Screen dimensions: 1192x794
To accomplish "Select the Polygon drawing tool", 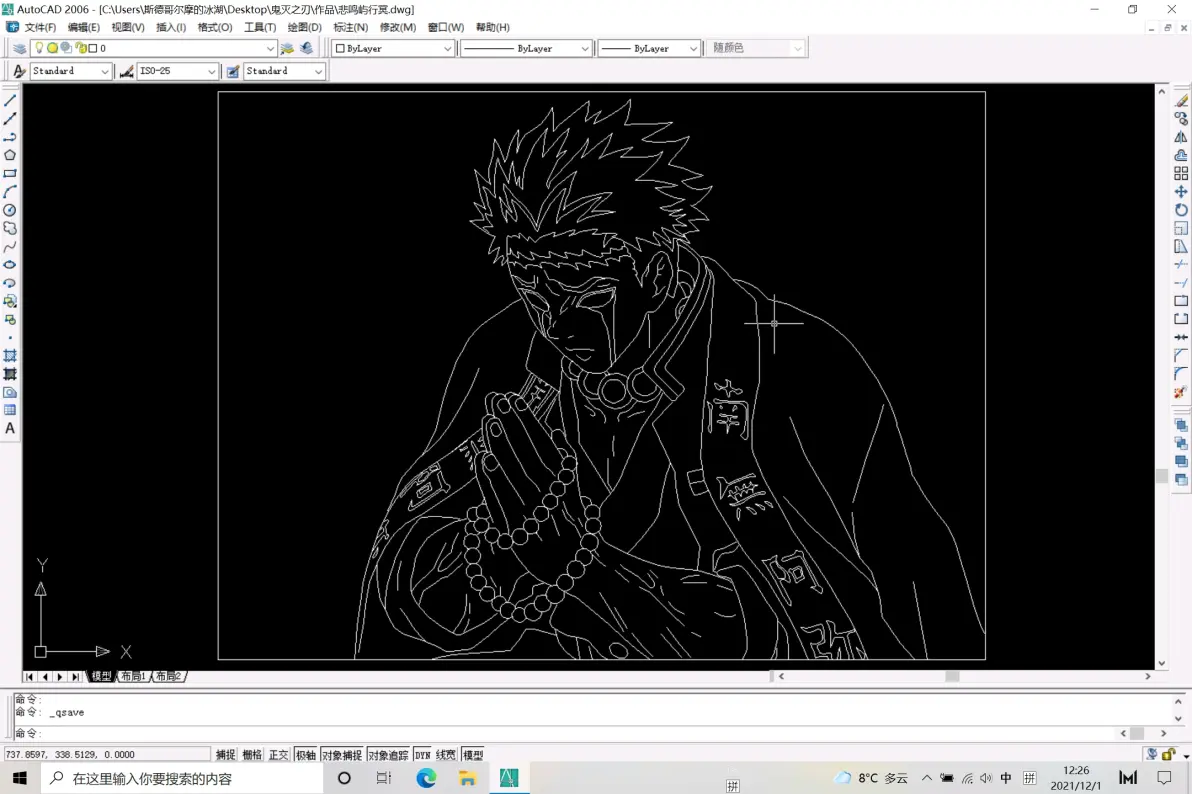I will coord(10,155).
